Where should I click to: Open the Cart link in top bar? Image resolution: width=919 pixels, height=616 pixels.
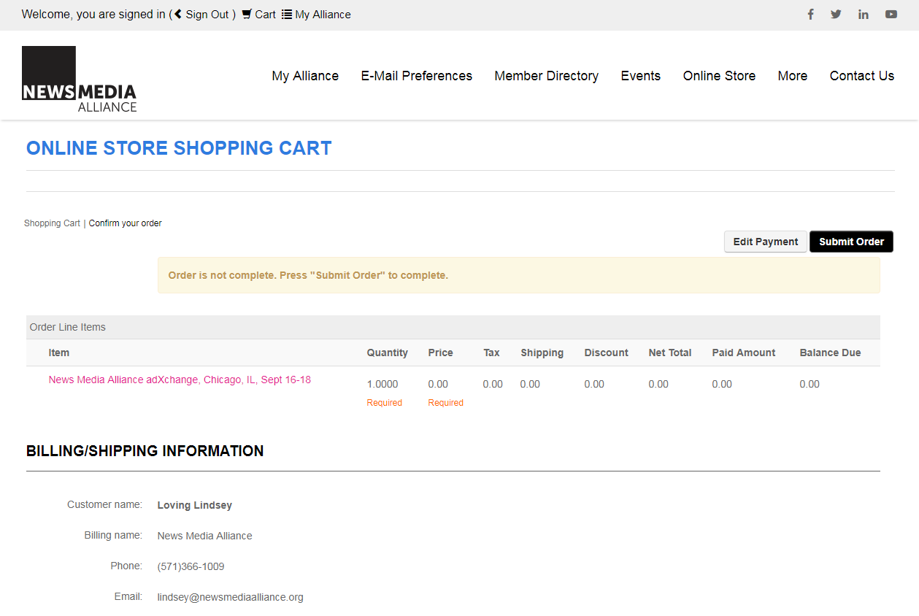(265, 15)
